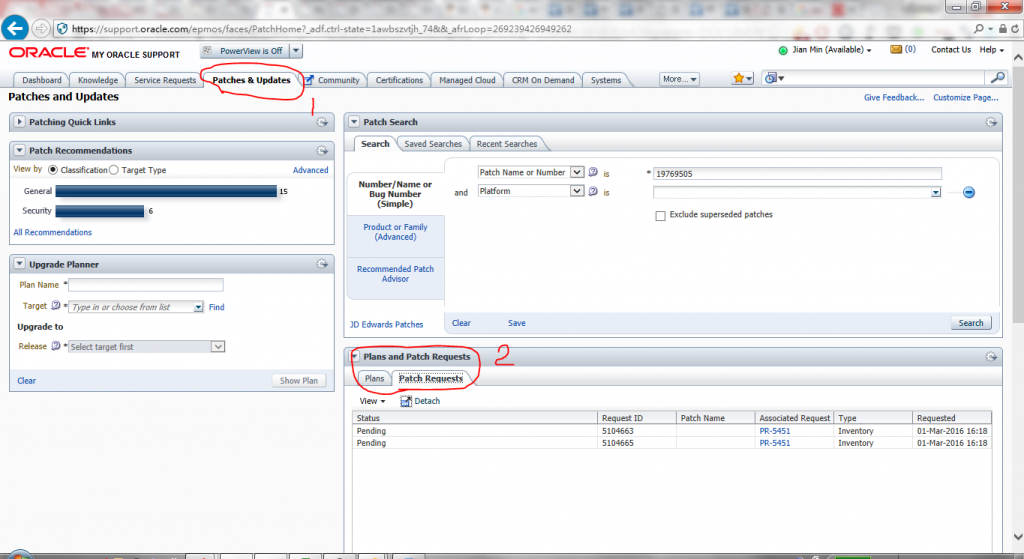The width and height of the screenshot is (1024, 559).
Task: Click help icon next to Target field
Action: (x=56, y=306)
